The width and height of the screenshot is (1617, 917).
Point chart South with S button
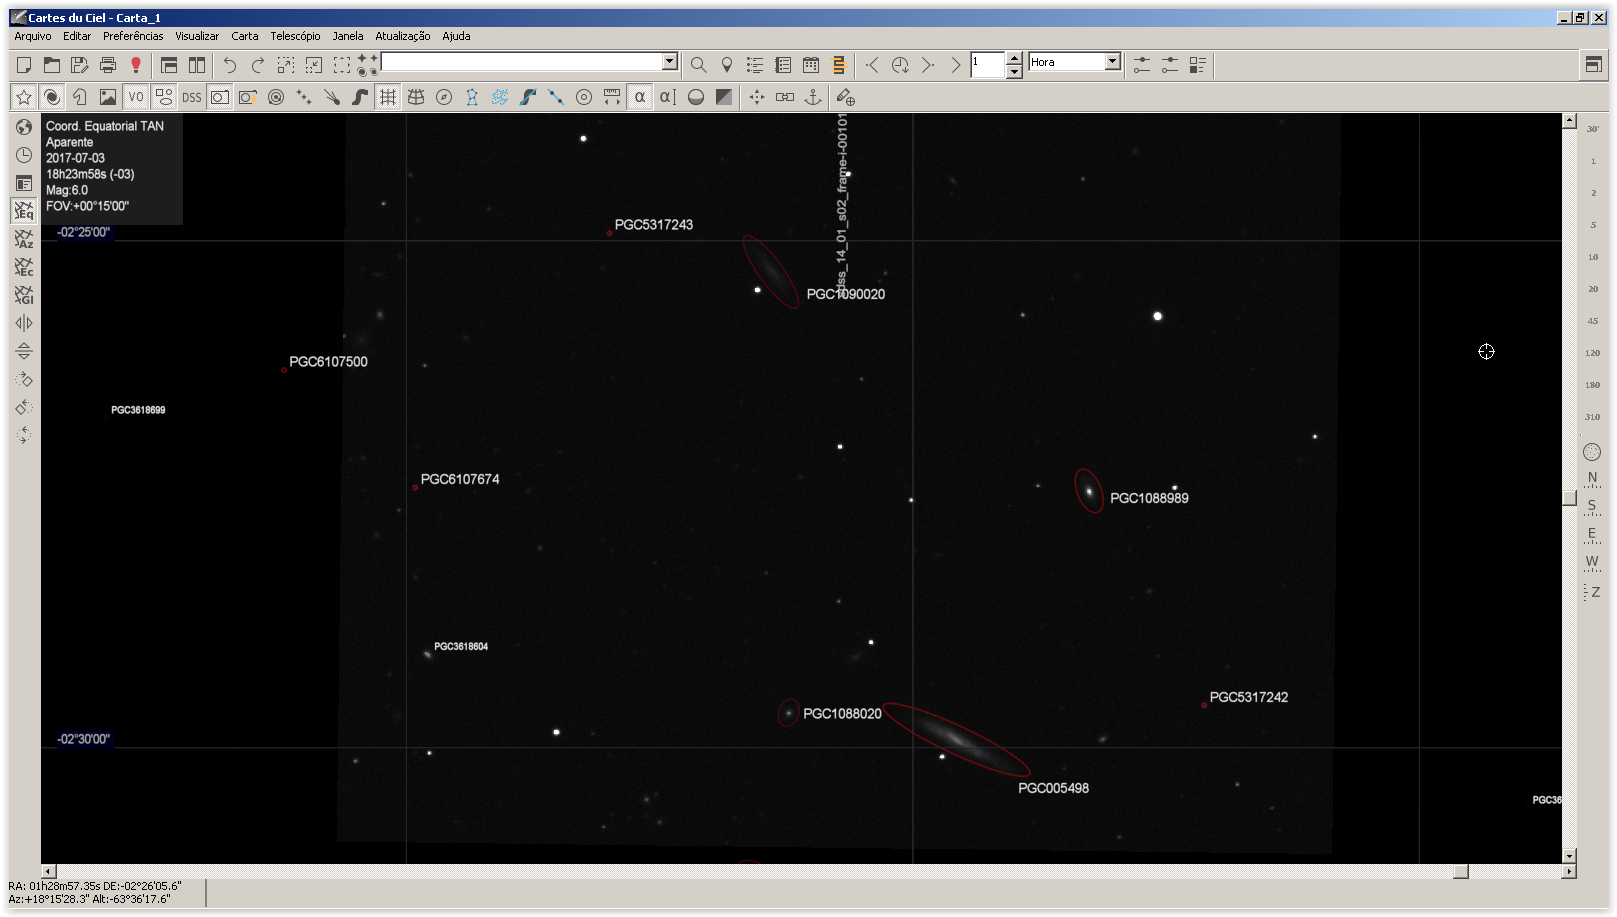pos(1593,506)
